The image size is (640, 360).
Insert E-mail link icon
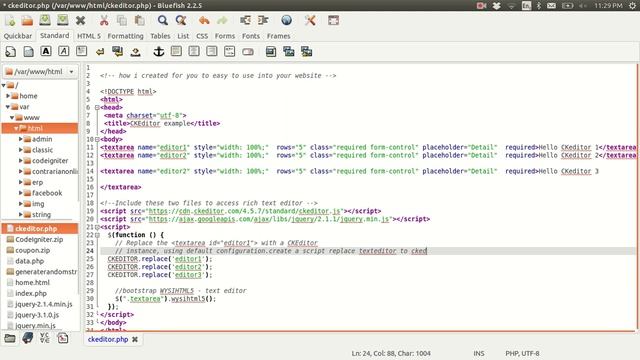pos(248,51)
